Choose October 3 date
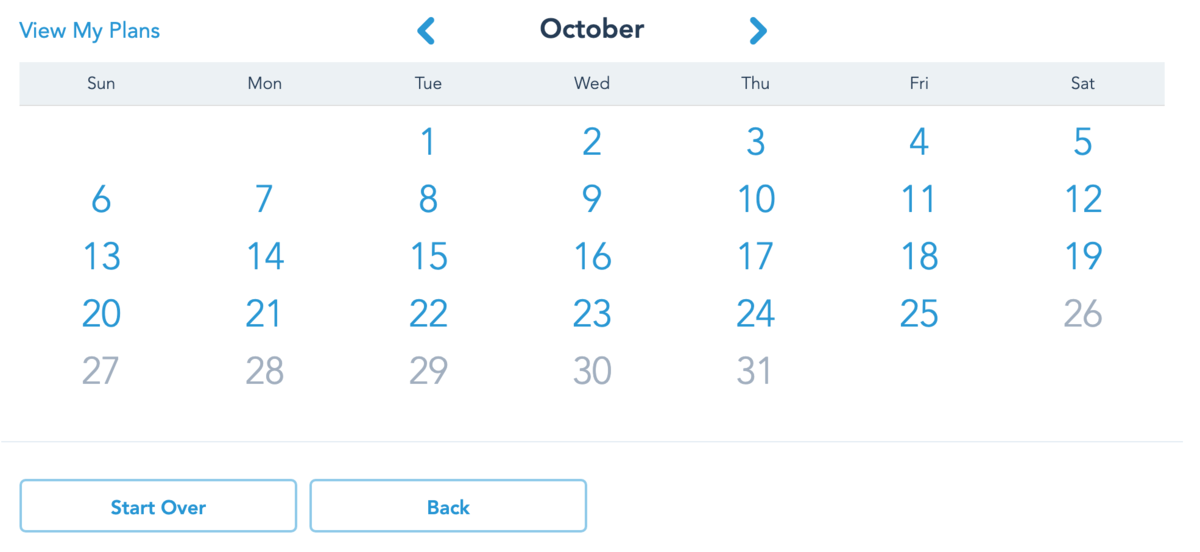The image size is (1200, 552). point(756,142)
